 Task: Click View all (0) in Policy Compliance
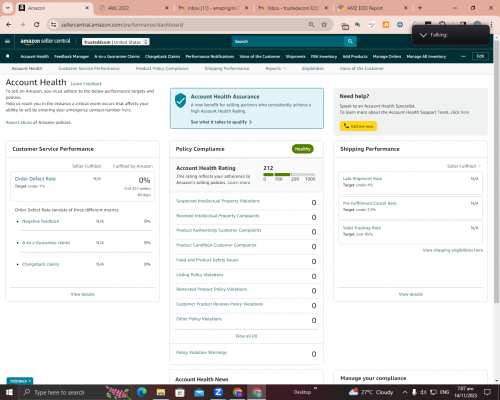coord(246,336)
